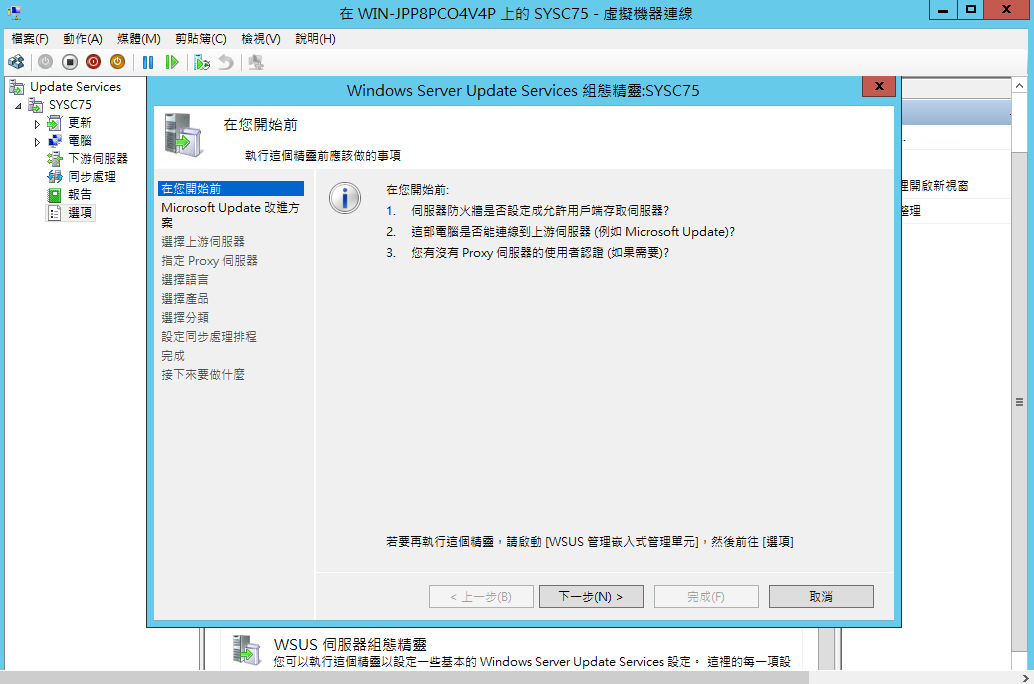Screen dimensions: 1034x684
Task: Click the information icon in wizard
Action: click(345, 199)
